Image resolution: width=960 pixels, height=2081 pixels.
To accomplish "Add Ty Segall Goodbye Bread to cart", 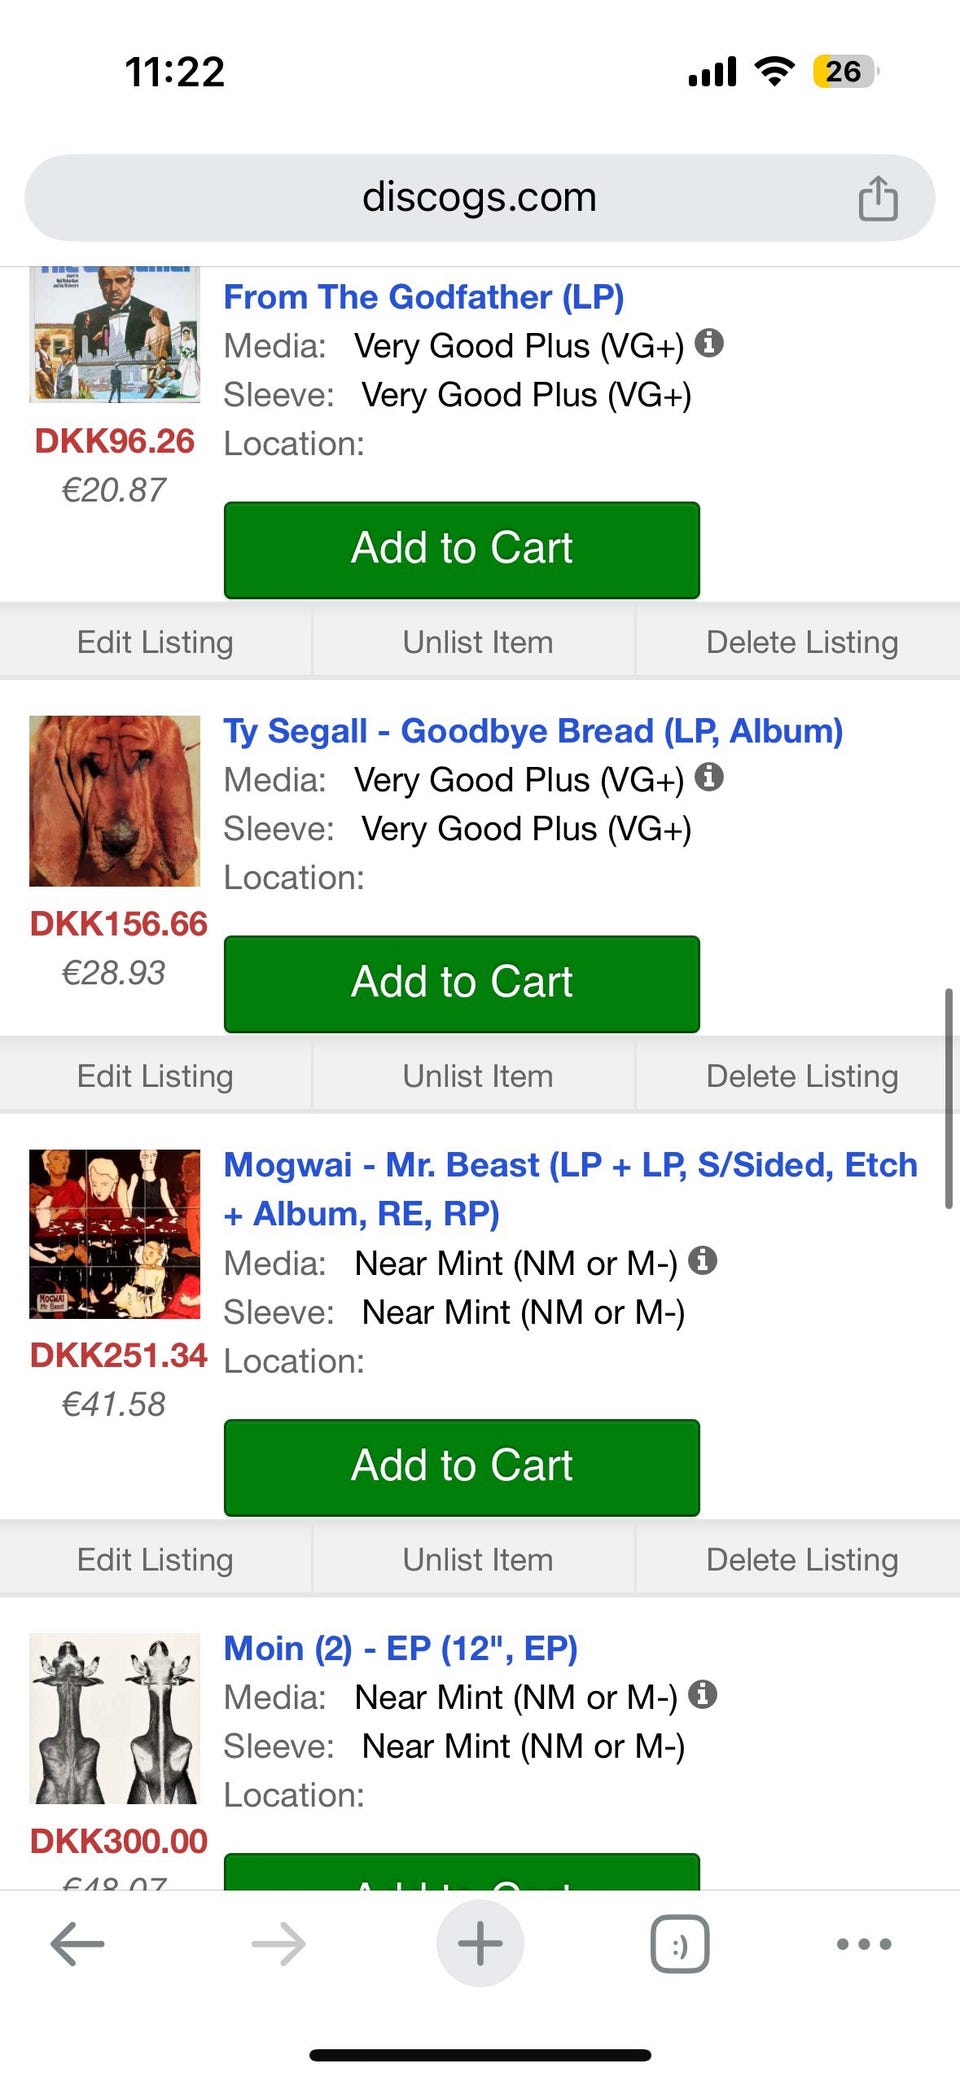I will (x=462, y=983).
